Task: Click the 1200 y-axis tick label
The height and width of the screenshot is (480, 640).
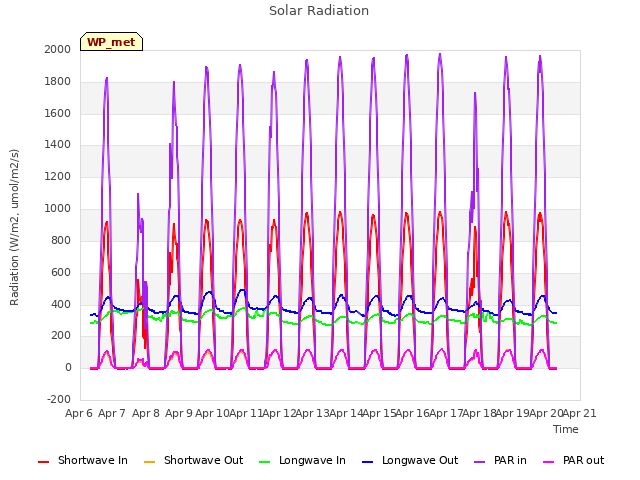Action: pyautogui.click(x=58, y=177)
